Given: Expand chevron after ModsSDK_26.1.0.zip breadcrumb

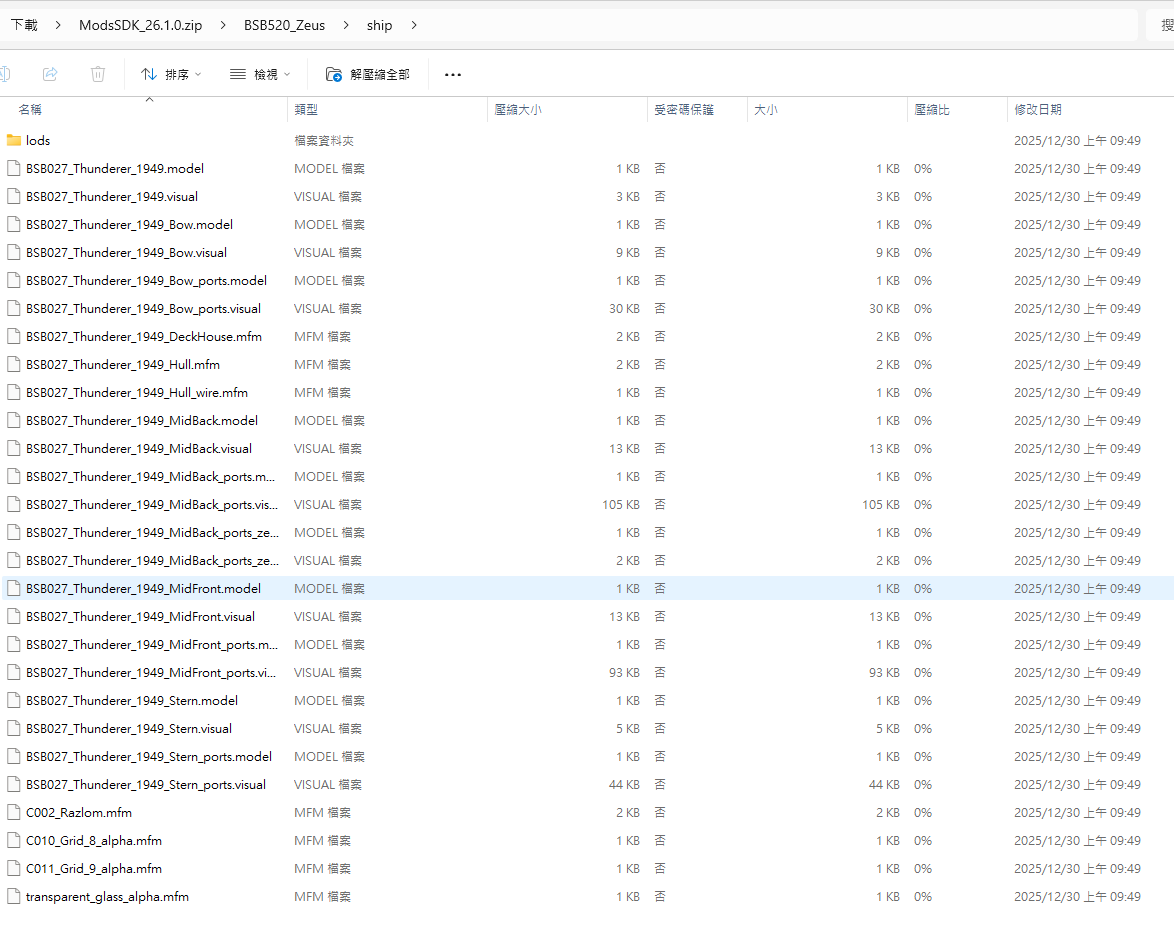Looking at the screenshot, I should click(x=223, y=25).
